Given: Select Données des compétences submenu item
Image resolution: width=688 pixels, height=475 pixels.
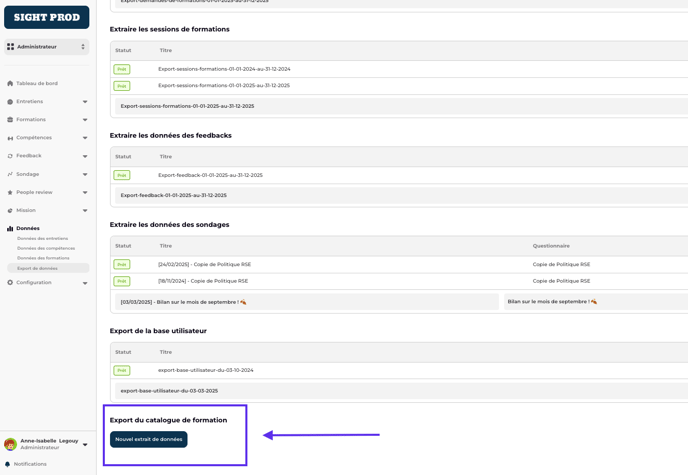Looking at the screenshot, I should (x=46, y=248).
